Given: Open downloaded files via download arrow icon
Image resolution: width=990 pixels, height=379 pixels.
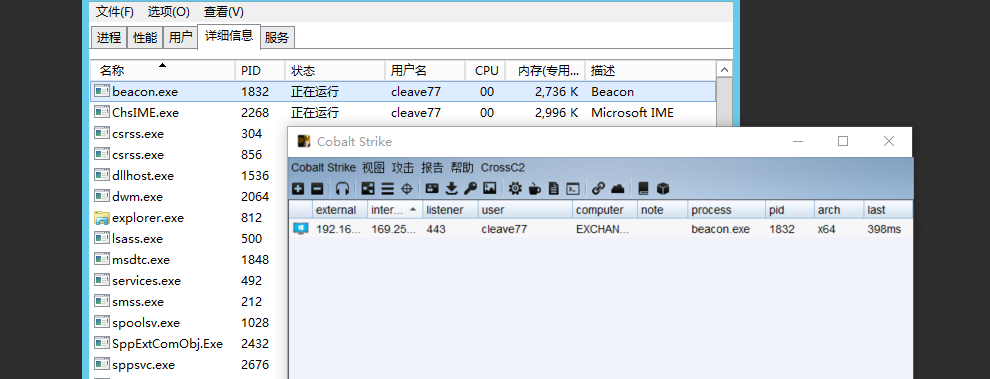Looking at the screenshot, I should click(451, 188).
